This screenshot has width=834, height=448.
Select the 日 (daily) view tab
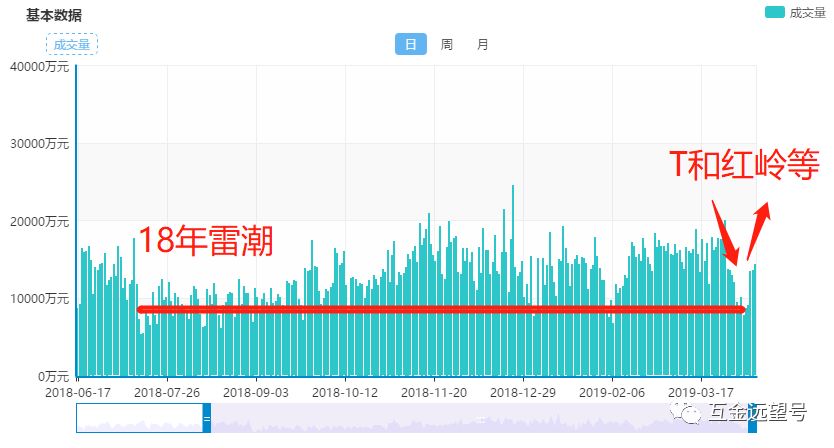coord(411,44)
